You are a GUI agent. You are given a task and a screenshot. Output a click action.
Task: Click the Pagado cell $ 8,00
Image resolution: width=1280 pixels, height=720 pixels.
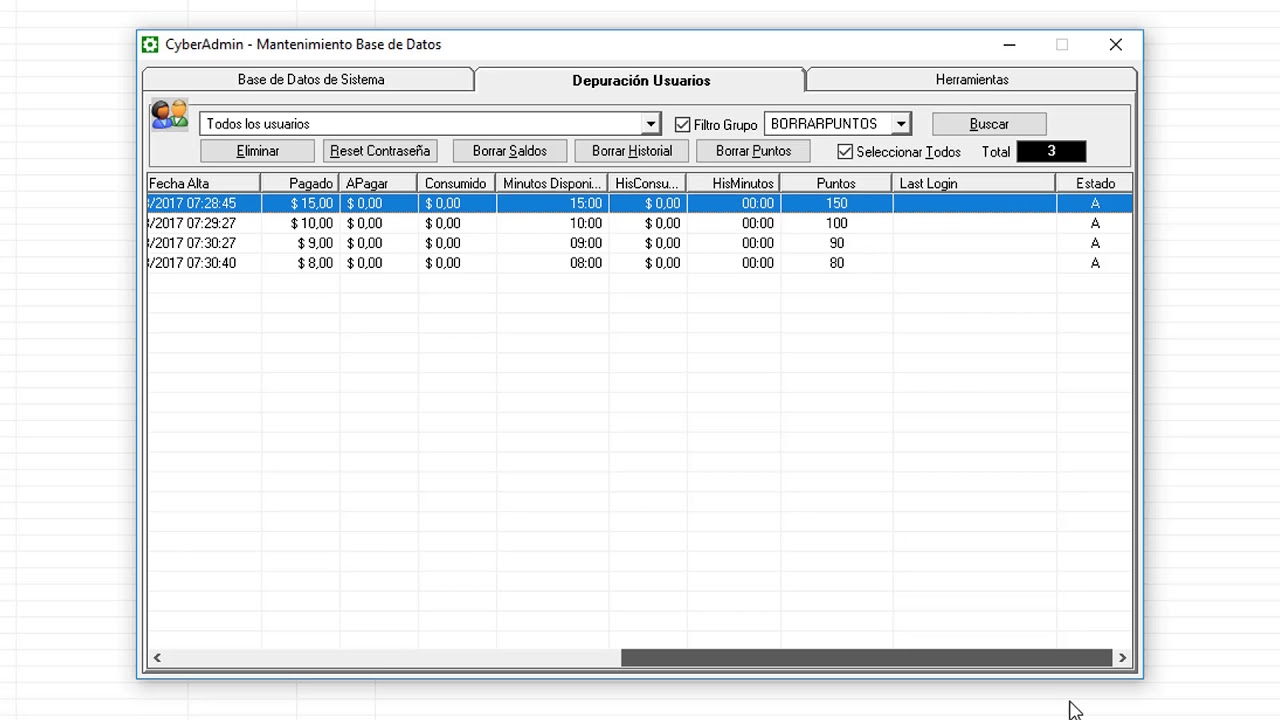click(x=300, y=264)
